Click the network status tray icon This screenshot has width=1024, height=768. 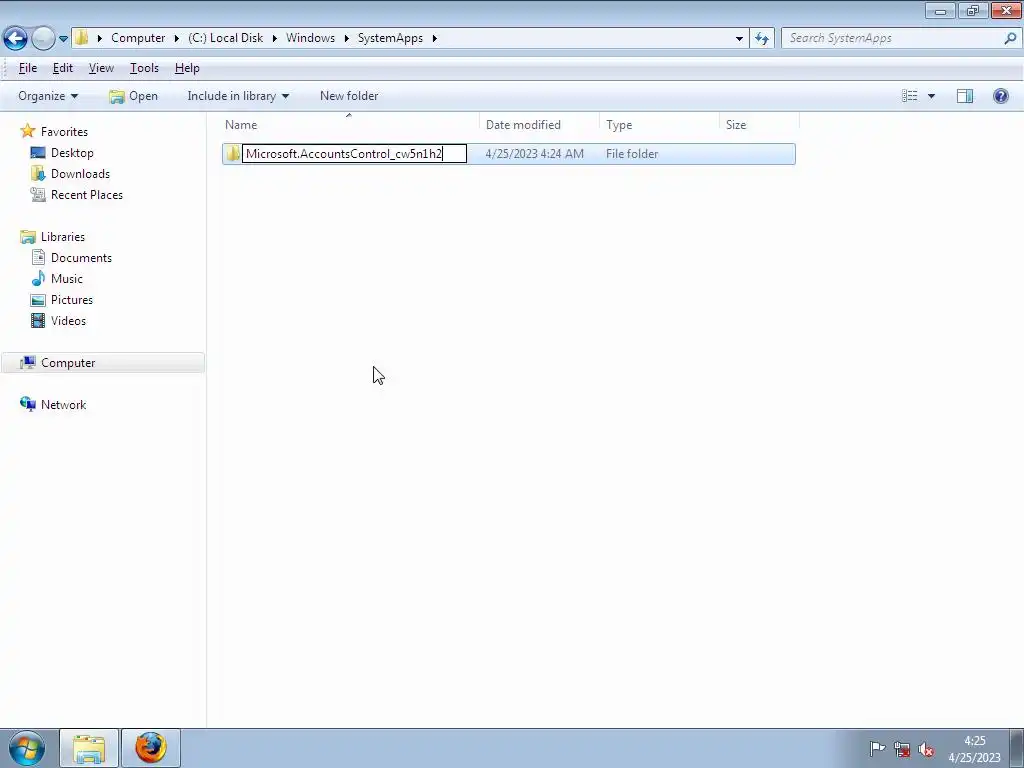point(902,749)
